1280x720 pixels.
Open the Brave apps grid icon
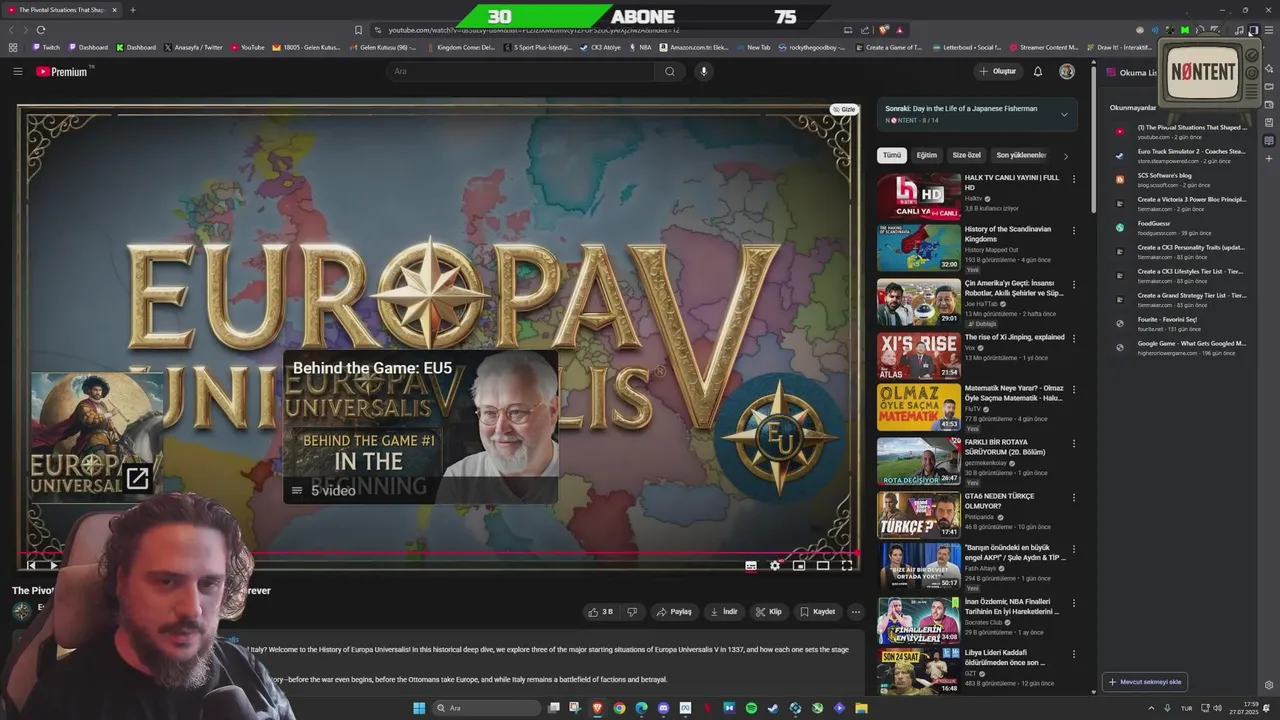click(x=13, y=47)
